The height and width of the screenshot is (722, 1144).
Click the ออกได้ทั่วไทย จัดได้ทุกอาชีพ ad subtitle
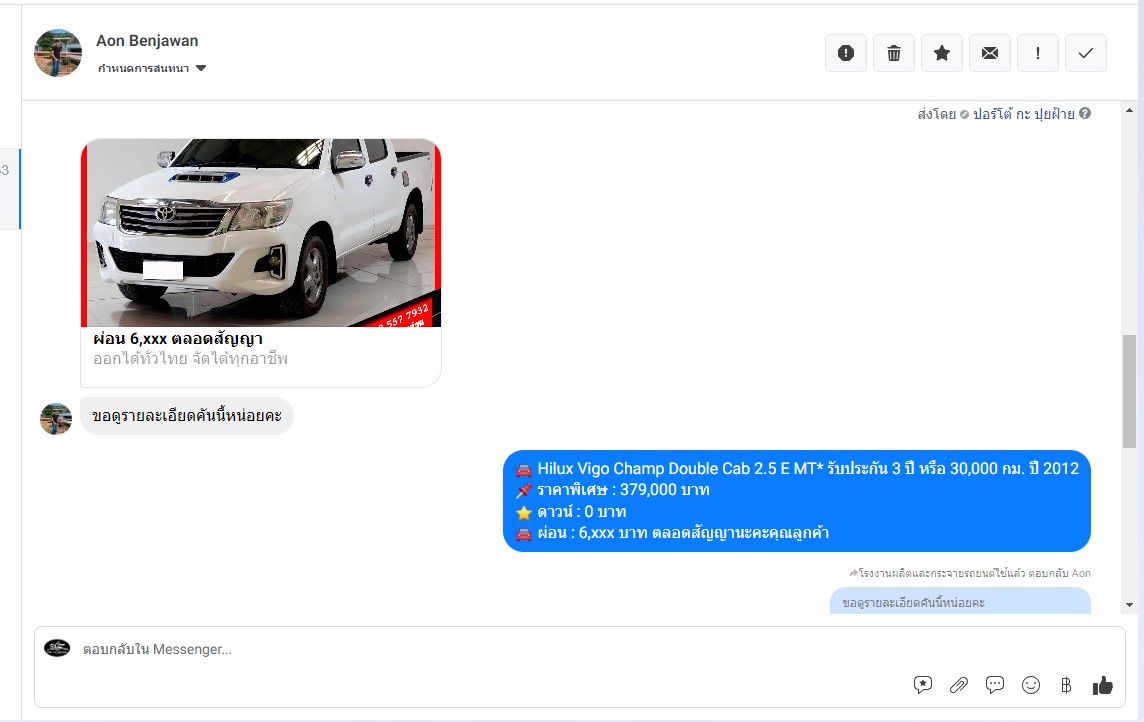tap(190, 359)
